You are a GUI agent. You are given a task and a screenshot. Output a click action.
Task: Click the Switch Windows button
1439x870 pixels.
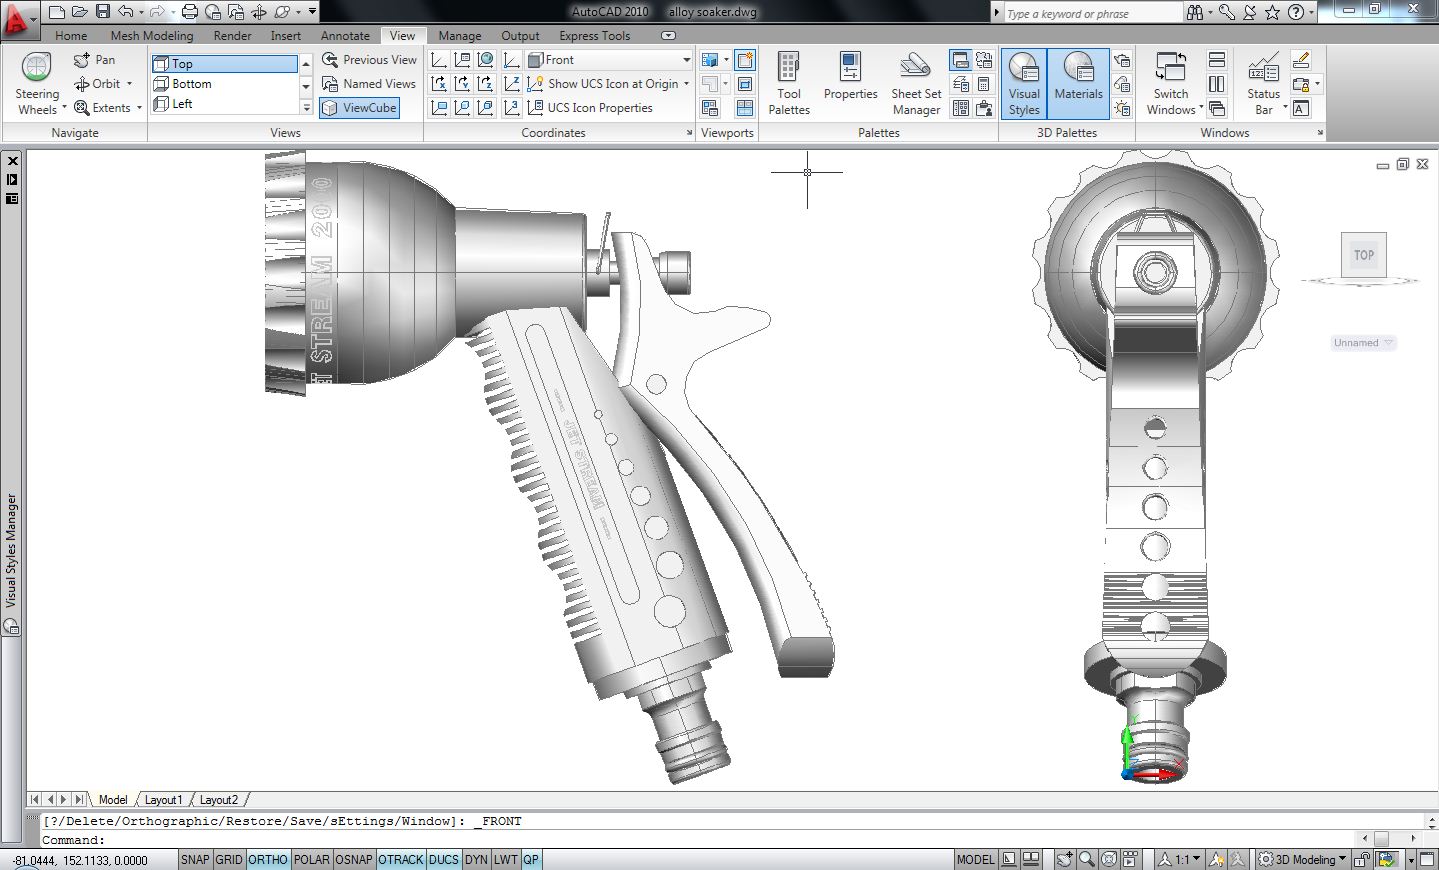pos(1171,84)
